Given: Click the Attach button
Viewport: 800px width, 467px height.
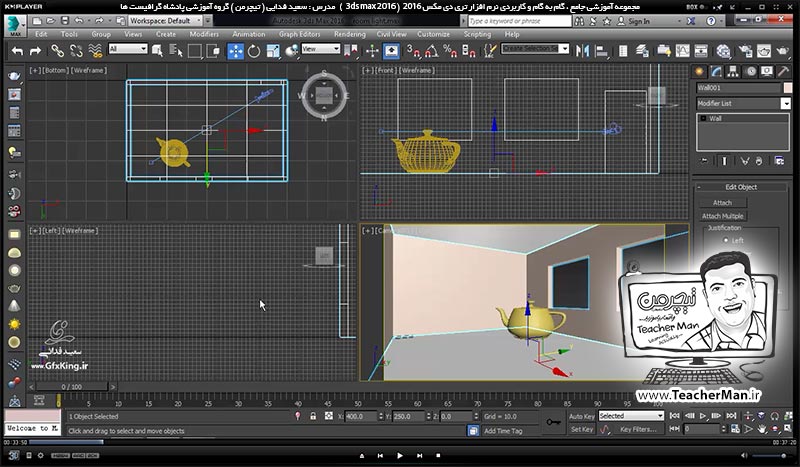Looking at the screenshot, I should [x=722, y=203].
